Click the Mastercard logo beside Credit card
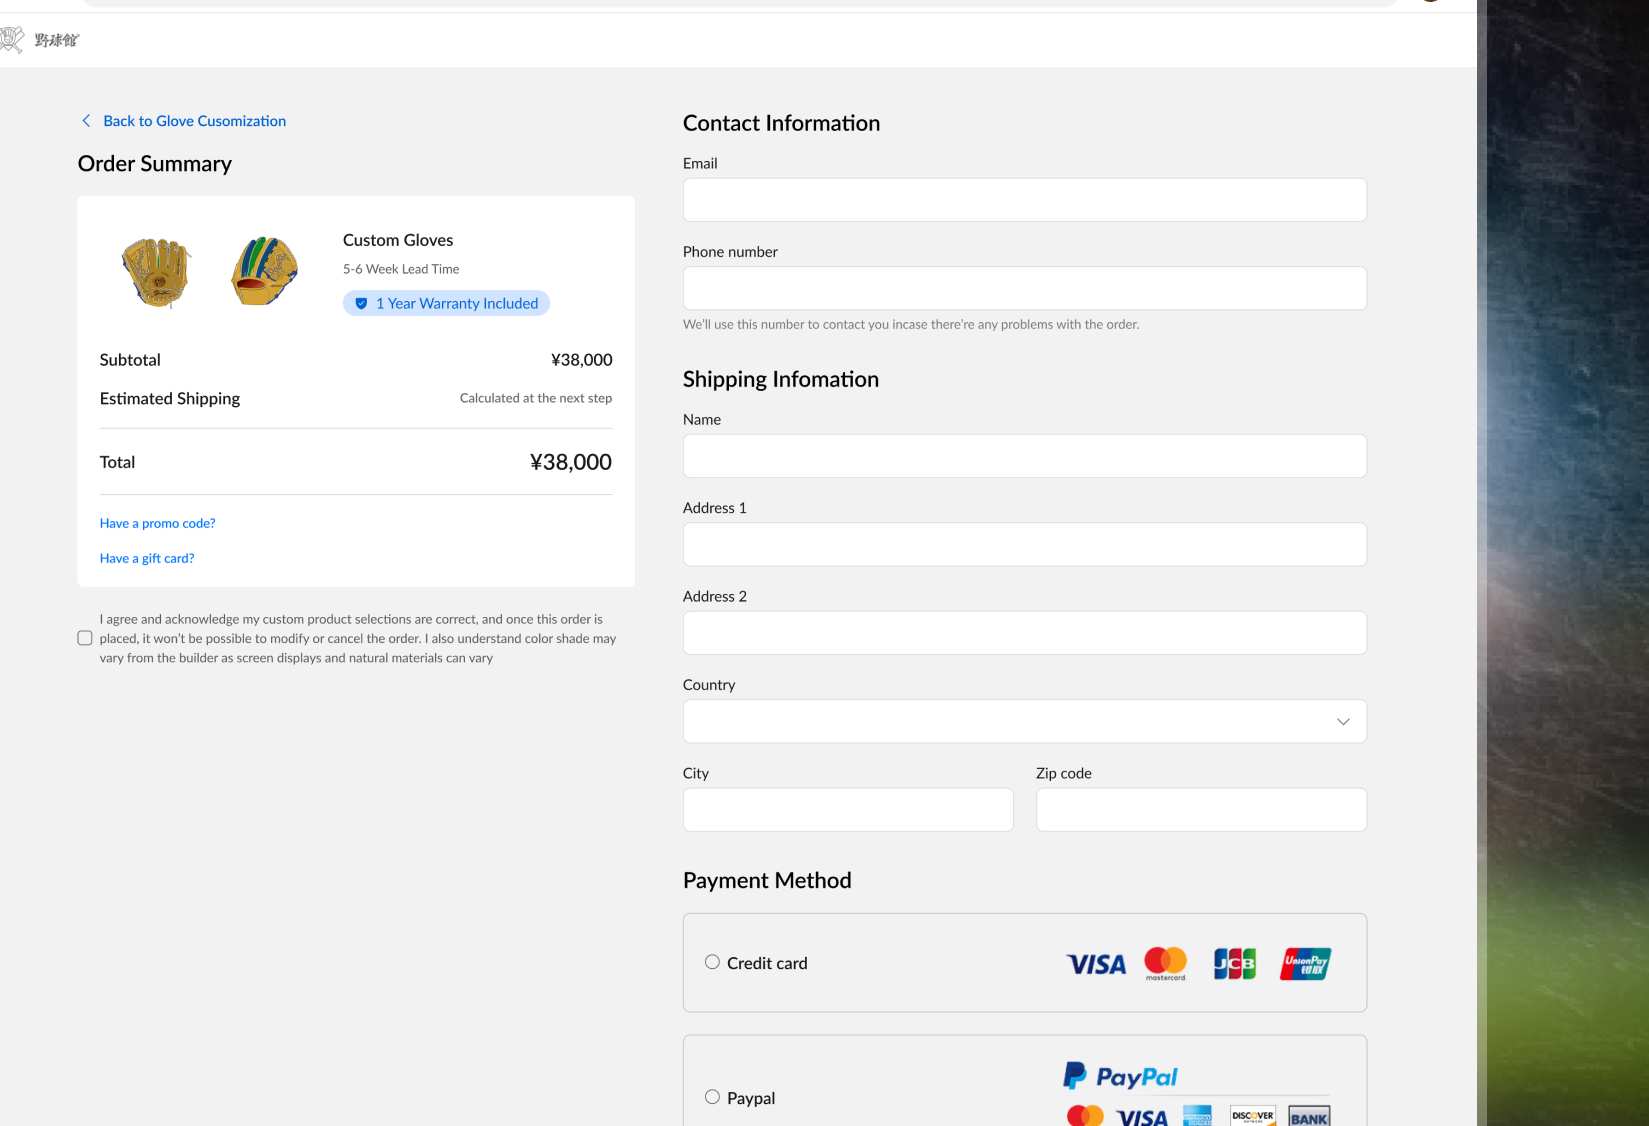Image resolution: width=1649 pixels, height=1126 pixels. coord(1165,964)
